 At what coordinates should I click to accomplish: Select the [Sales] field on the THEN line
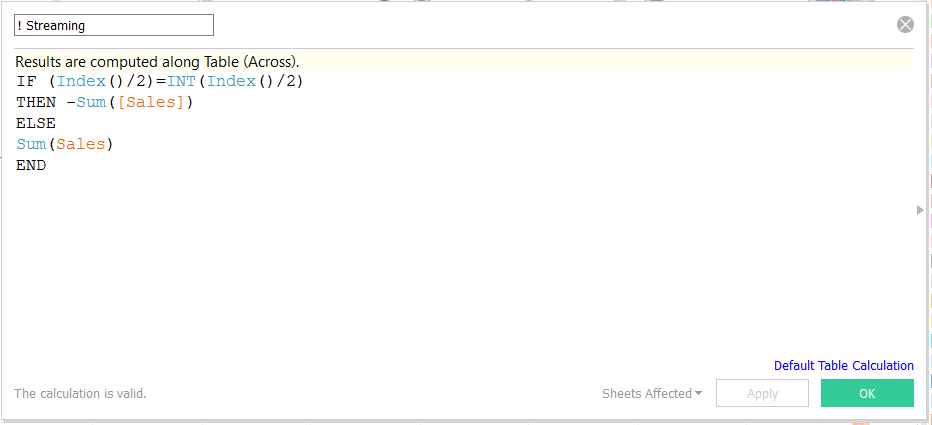coord(150,103)
